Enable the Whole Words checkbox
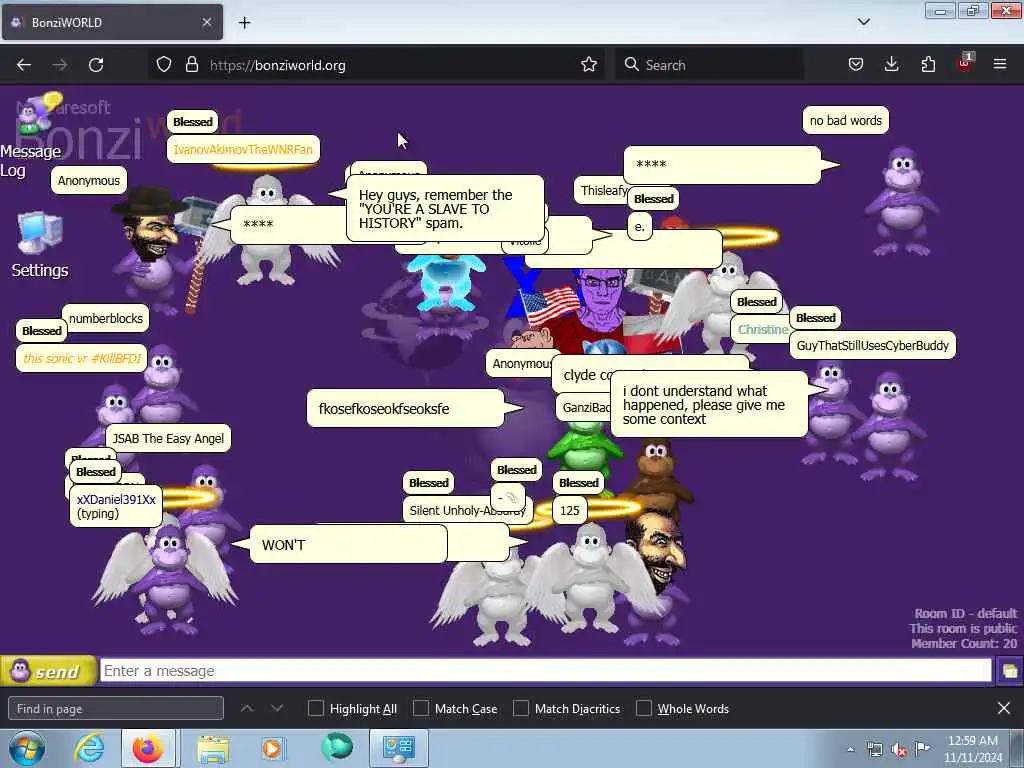This screenshot has height=768, width=1024. click(644, 709)
